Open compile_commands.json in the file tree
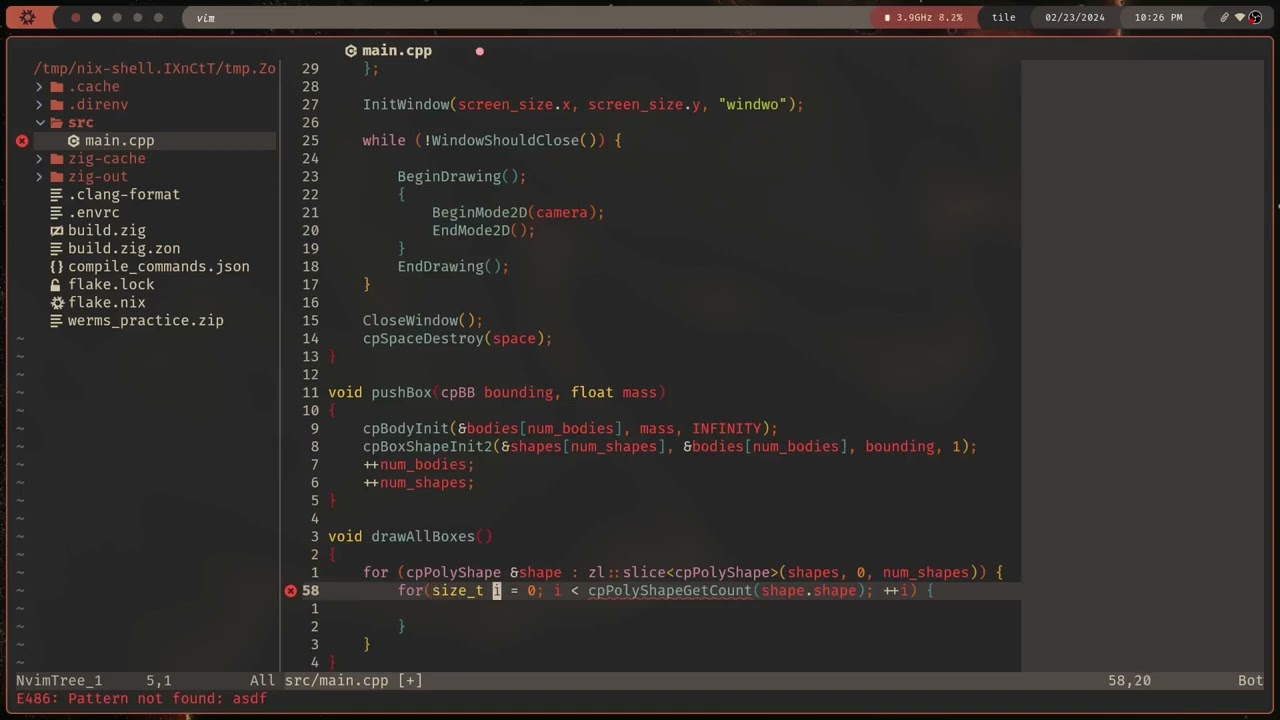The height and width of the screenshot is (720, 1280). [x=159, y=267]
